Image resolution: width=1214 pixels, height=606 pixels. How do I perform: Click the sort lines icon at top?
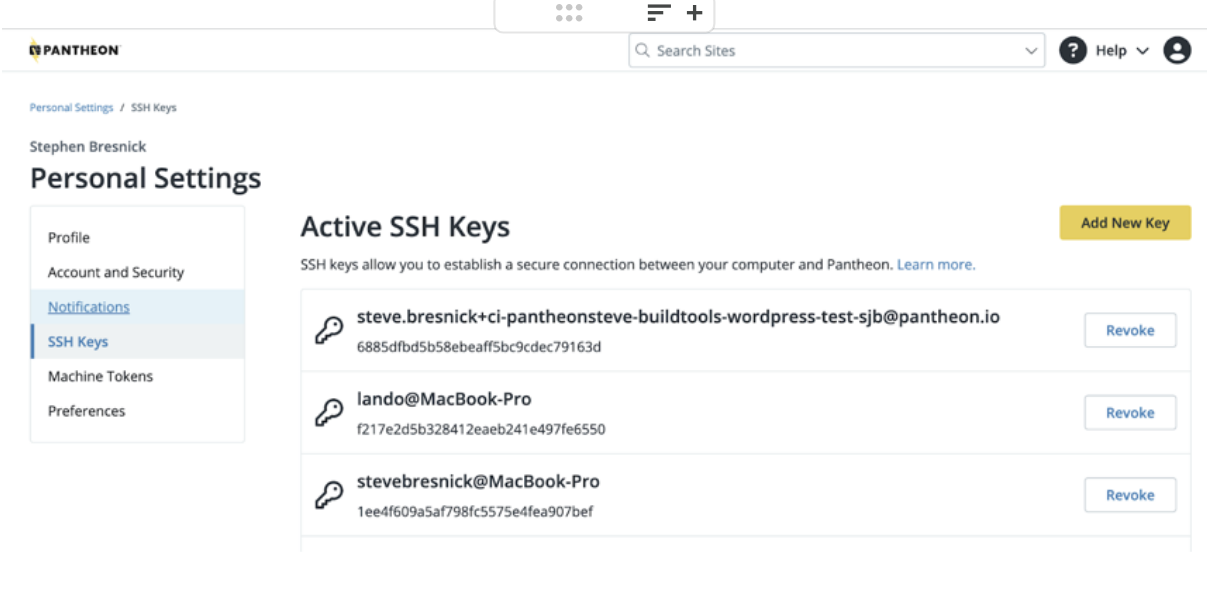pyautogui.click(x=658, y=13)
